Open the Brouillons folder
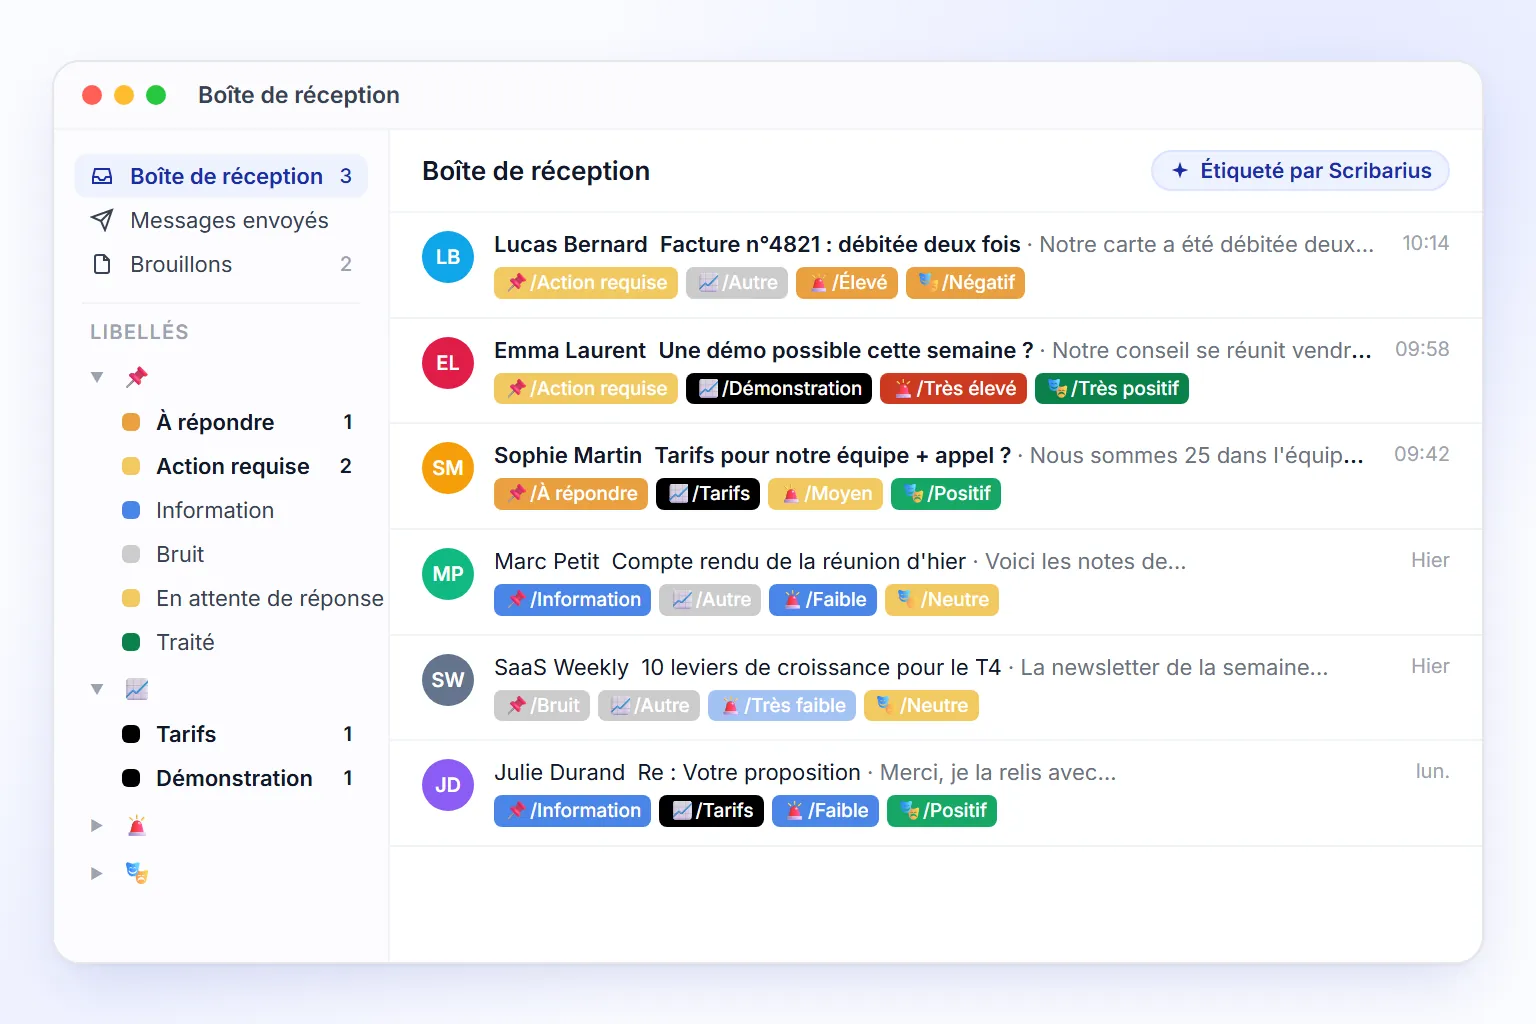This screenshot has width=1536, height=1024. [221, 264]
